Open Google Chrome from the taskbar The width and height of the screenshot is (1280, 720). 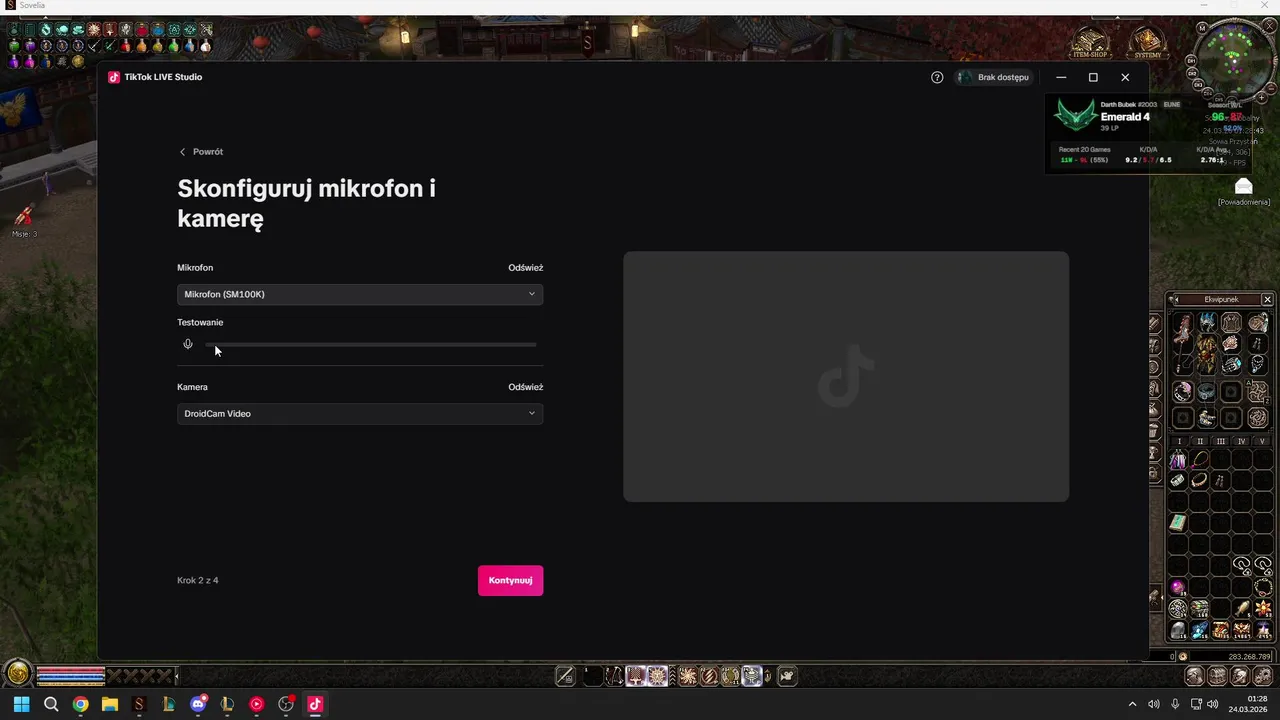click(x=80, y=704)
